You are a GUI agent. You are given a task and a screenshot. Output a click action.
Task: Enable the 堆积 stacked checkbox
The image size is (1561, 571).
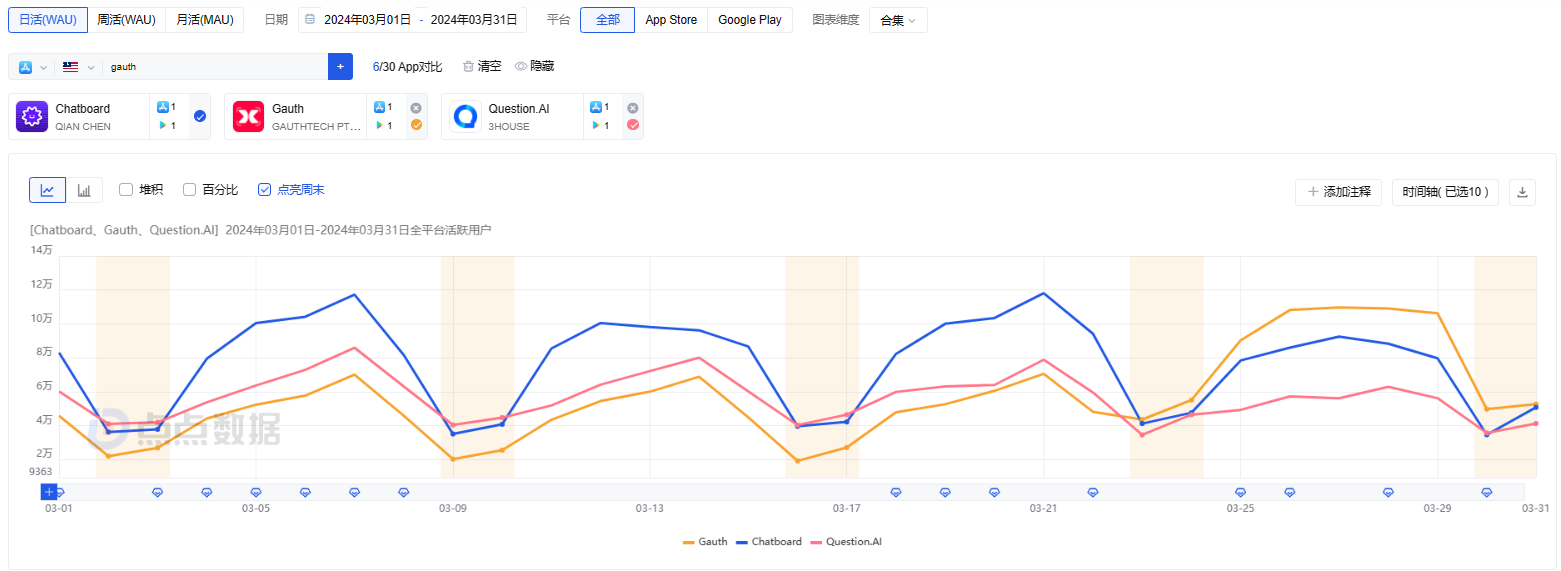(x=126, y=190)
